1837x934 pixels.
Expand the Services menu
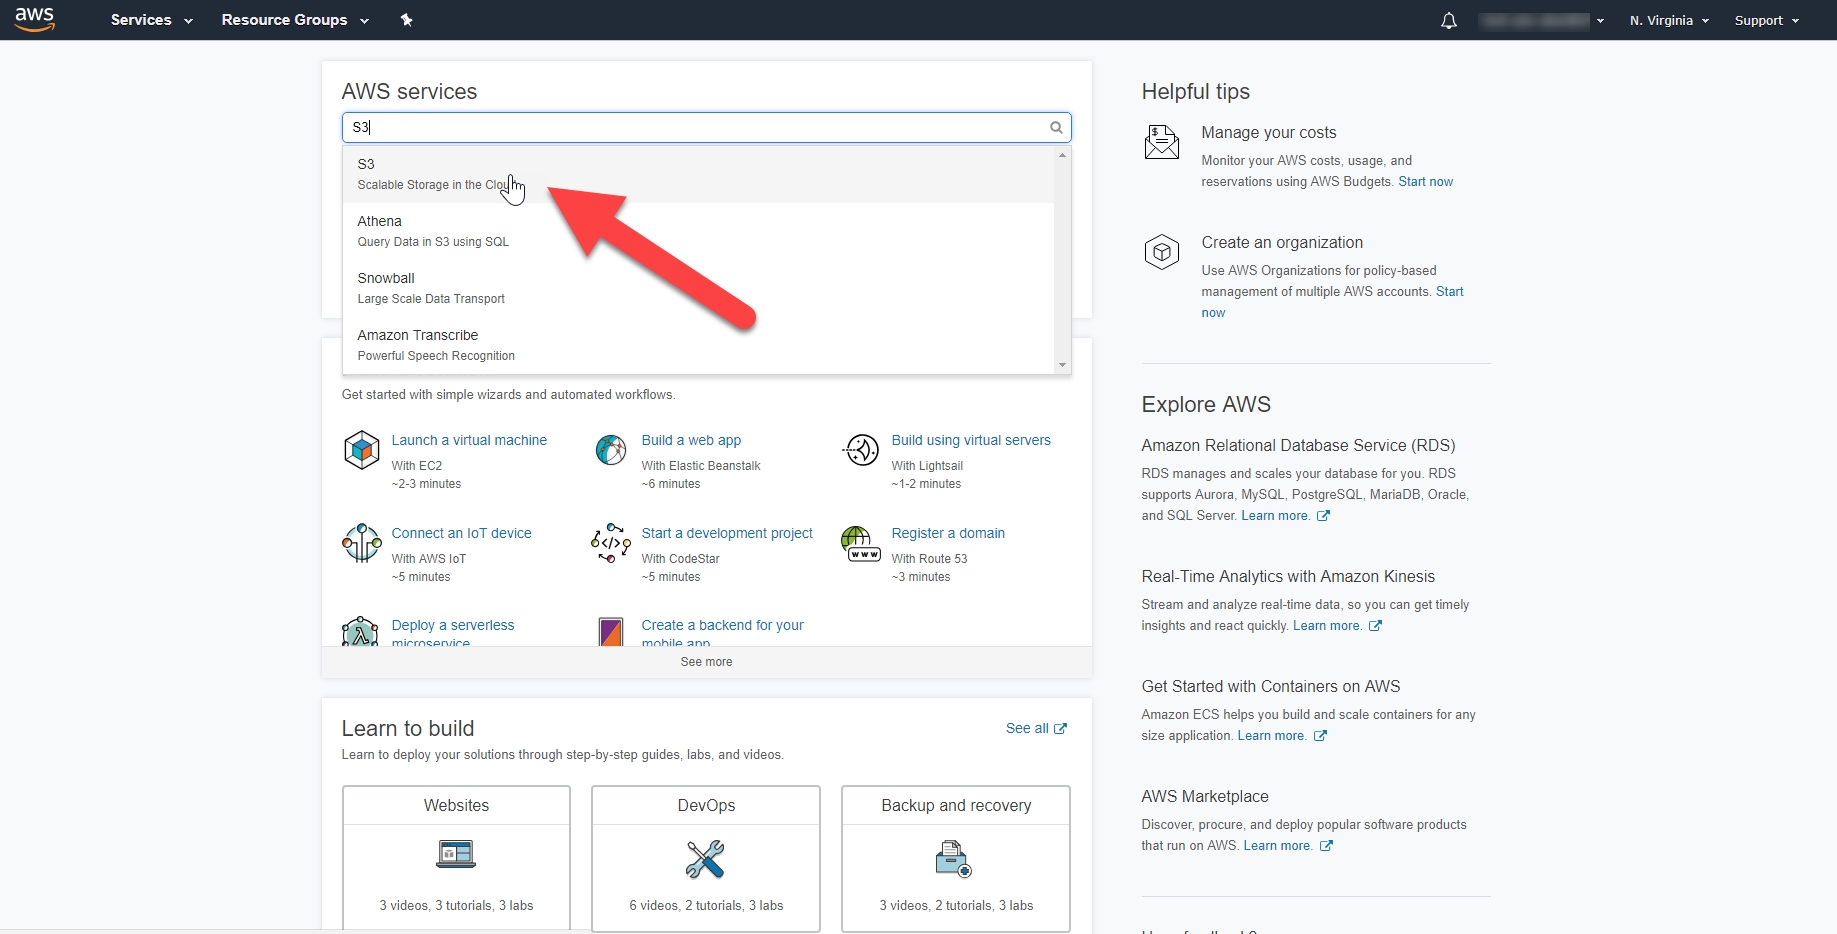[x=151, y=20]
